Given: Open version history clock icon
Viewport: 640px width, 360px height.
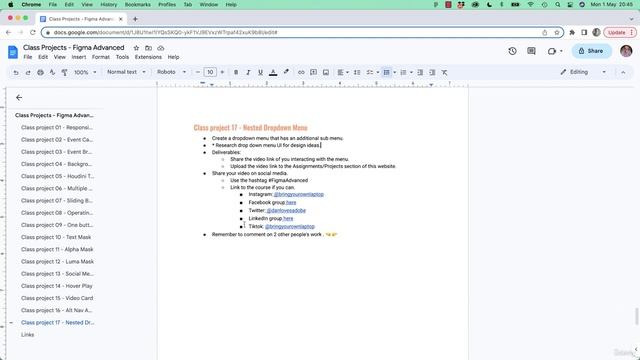Looking at the screenshot, I should pyautogui.click(x=512, y=51).
